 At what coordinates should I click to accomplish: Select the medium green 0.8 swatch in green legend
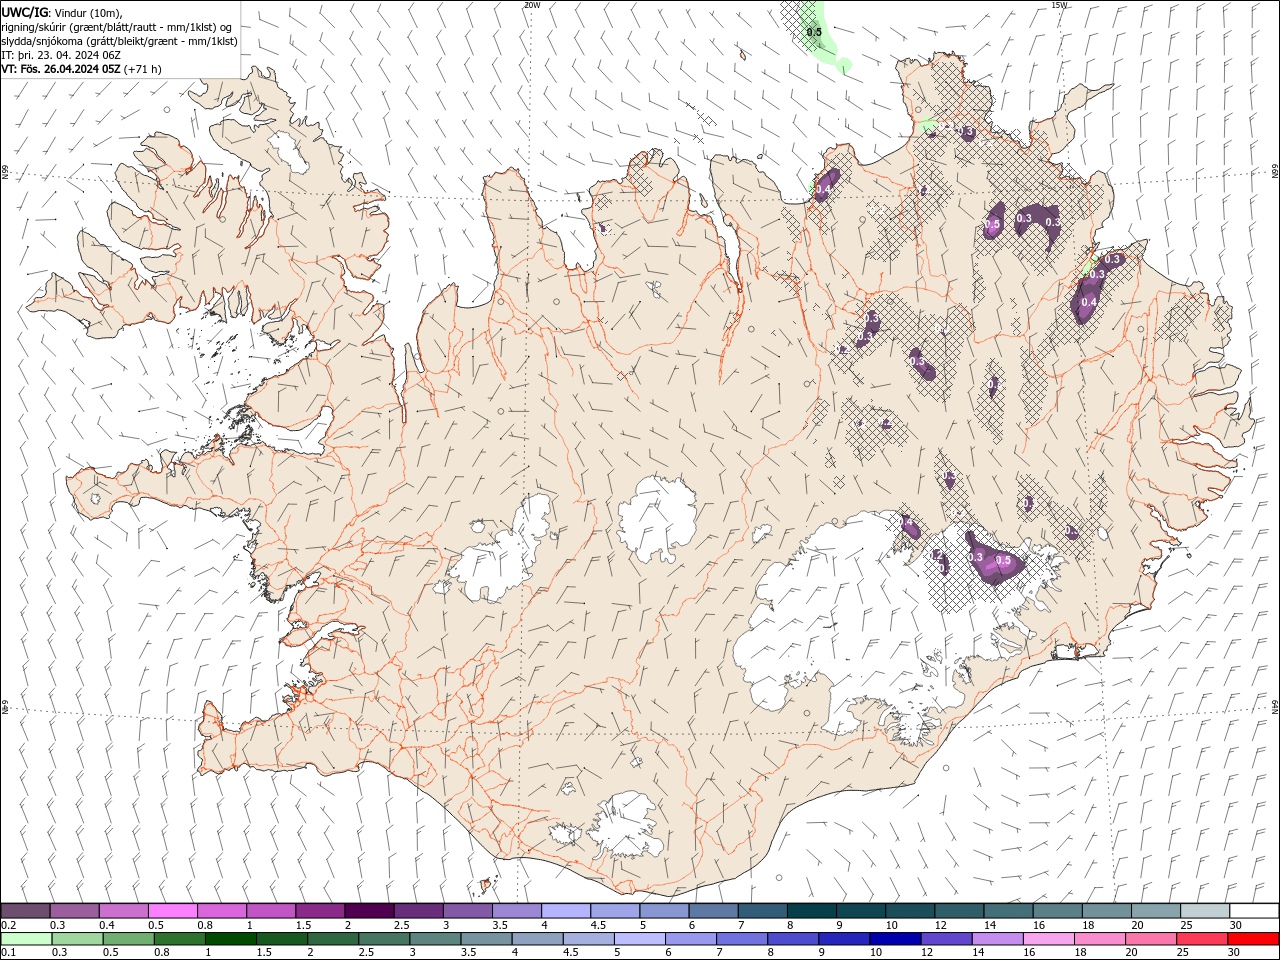pos(179,939)
